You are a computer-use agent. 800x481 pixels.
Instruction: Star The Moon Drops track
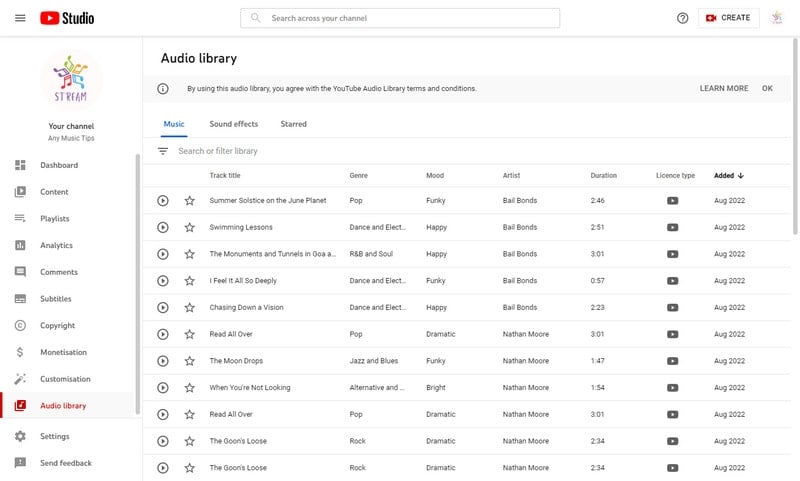point(189,361)
